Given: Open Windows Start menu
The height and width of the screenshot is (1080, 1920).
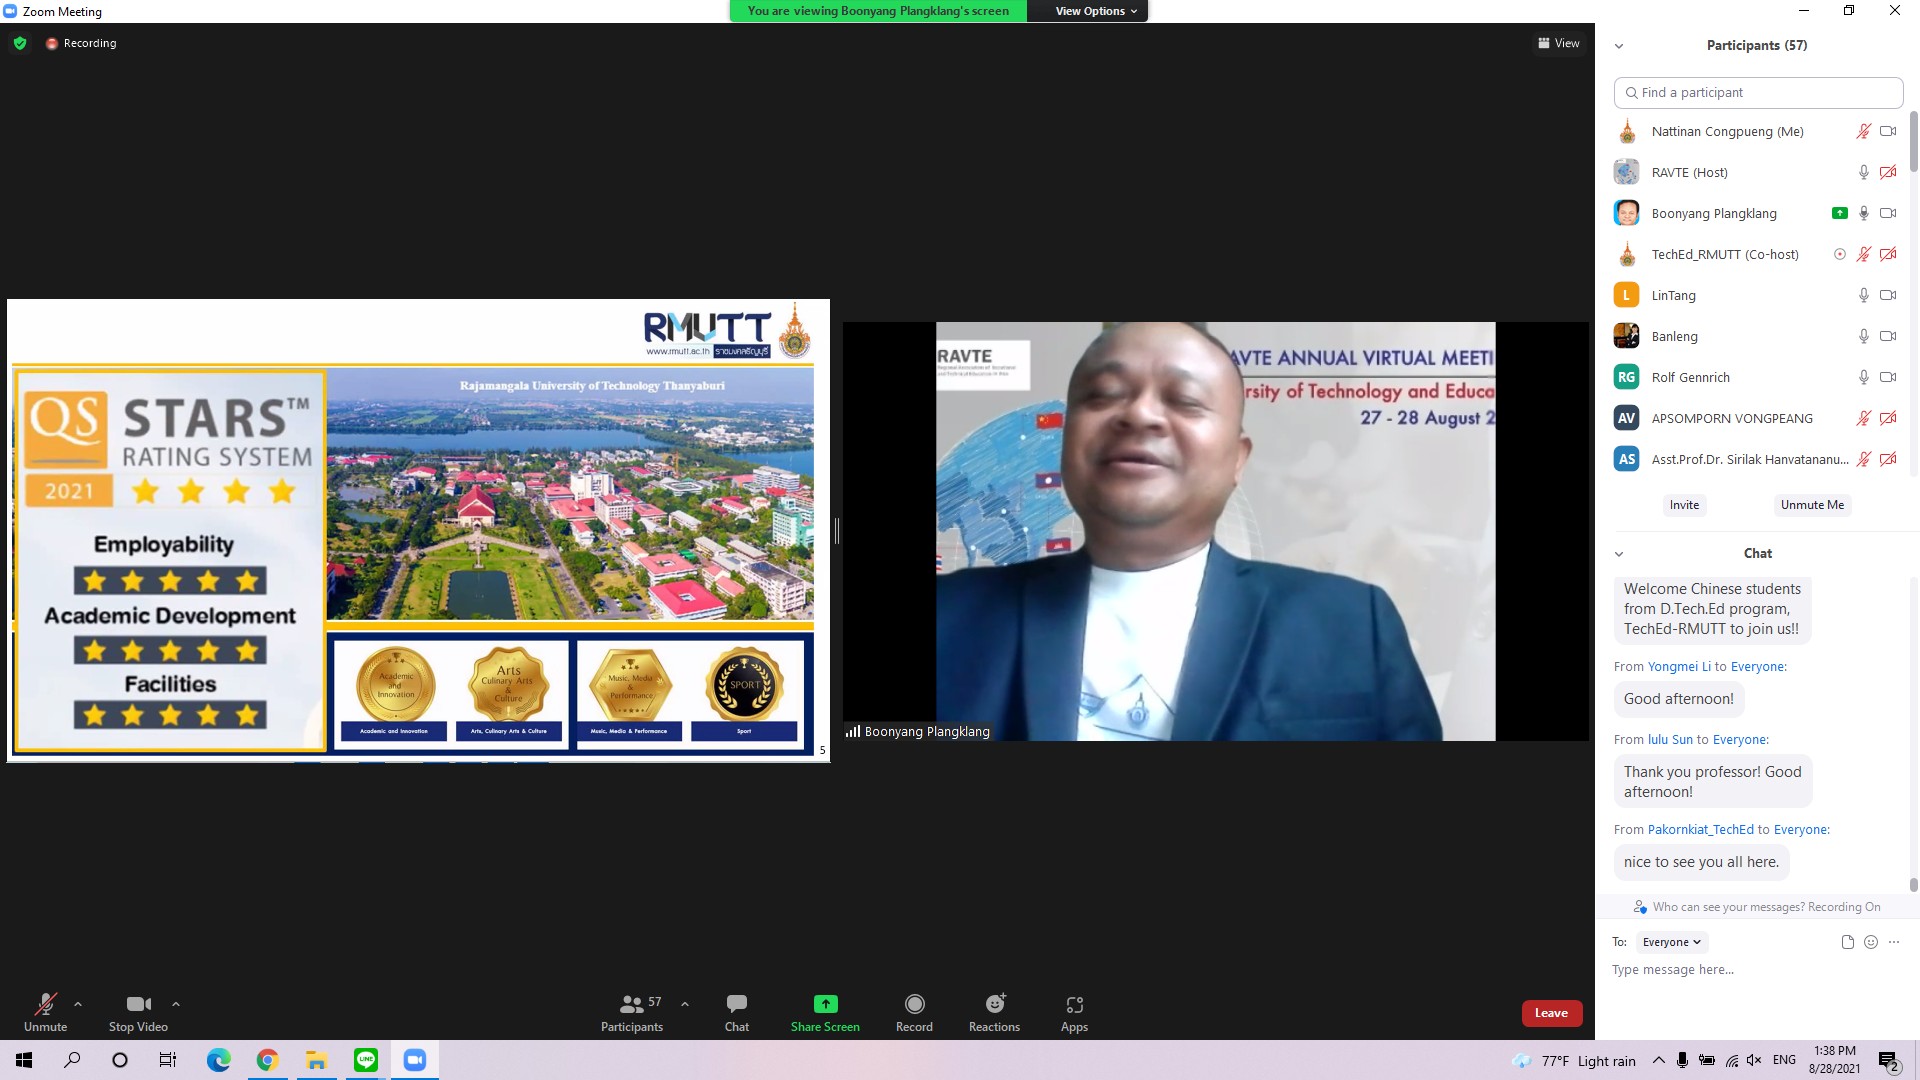Looking at the screenshot, I should click(x=24, y=1060).
